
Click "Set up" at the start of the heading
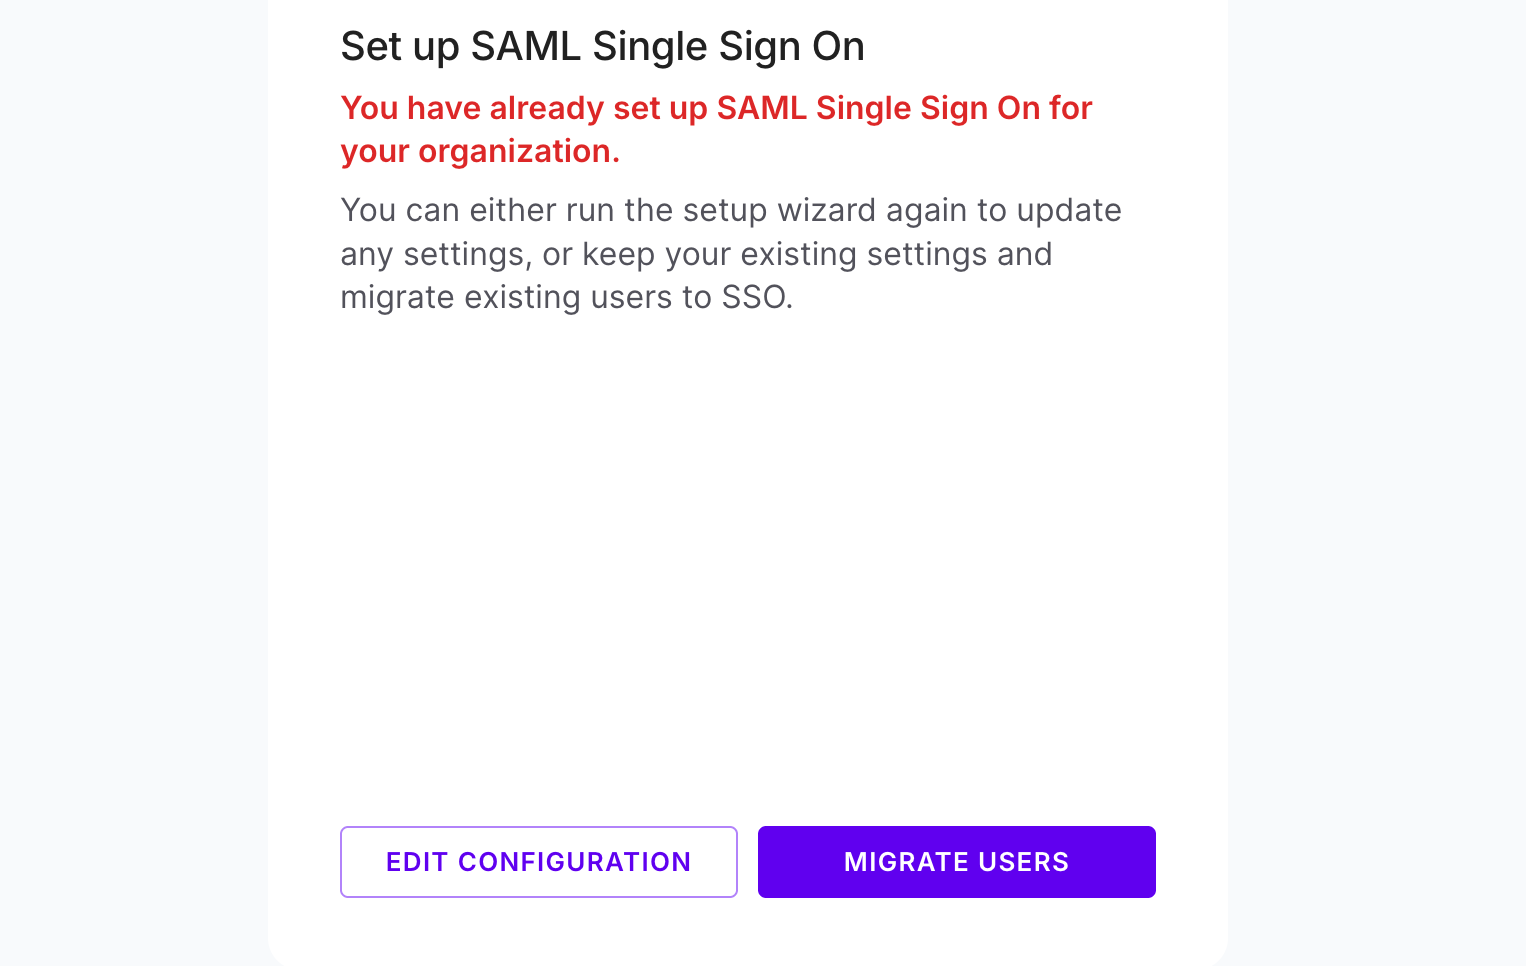click(399, 47)
